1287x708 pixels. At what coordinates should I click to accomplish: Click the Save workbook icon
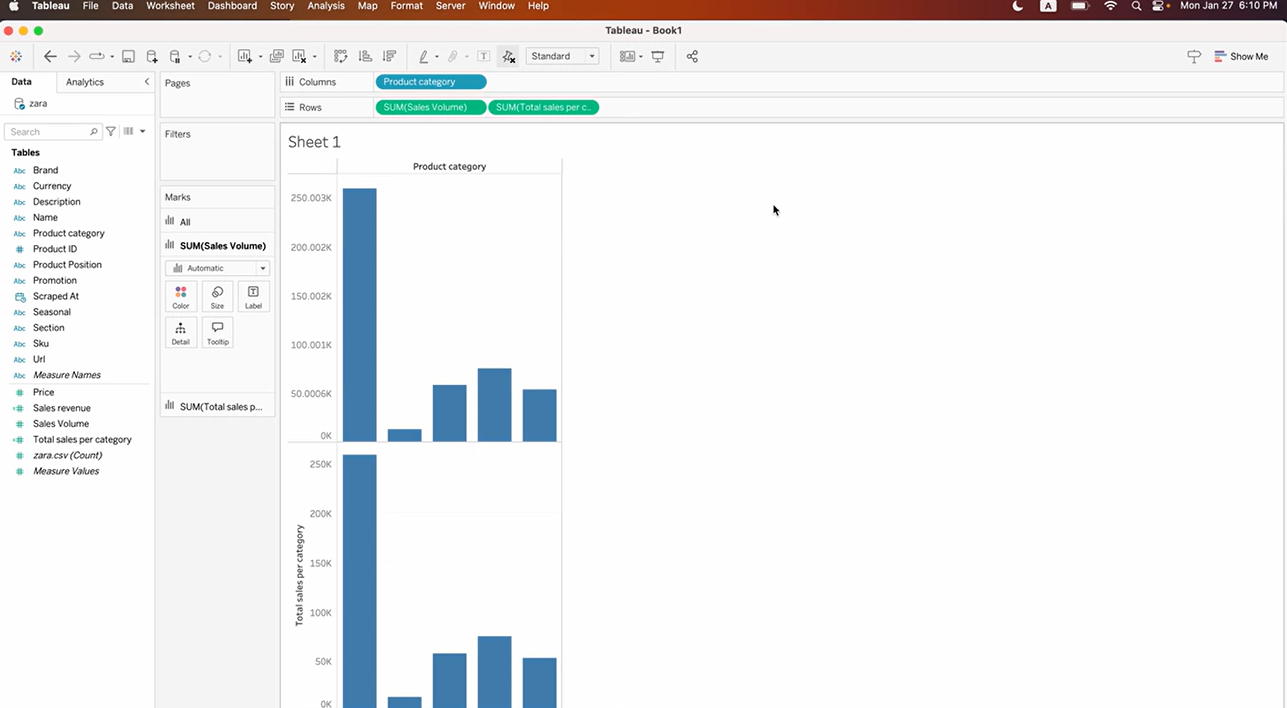click(128, 57)
